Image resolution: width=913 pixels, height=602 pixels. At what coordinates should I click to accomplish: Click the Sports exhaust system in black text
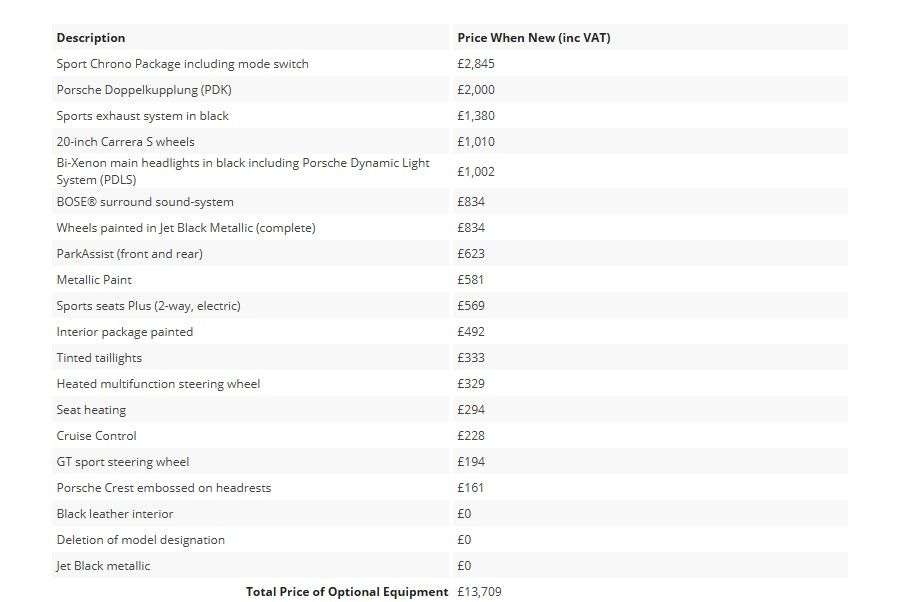[142, 116]
